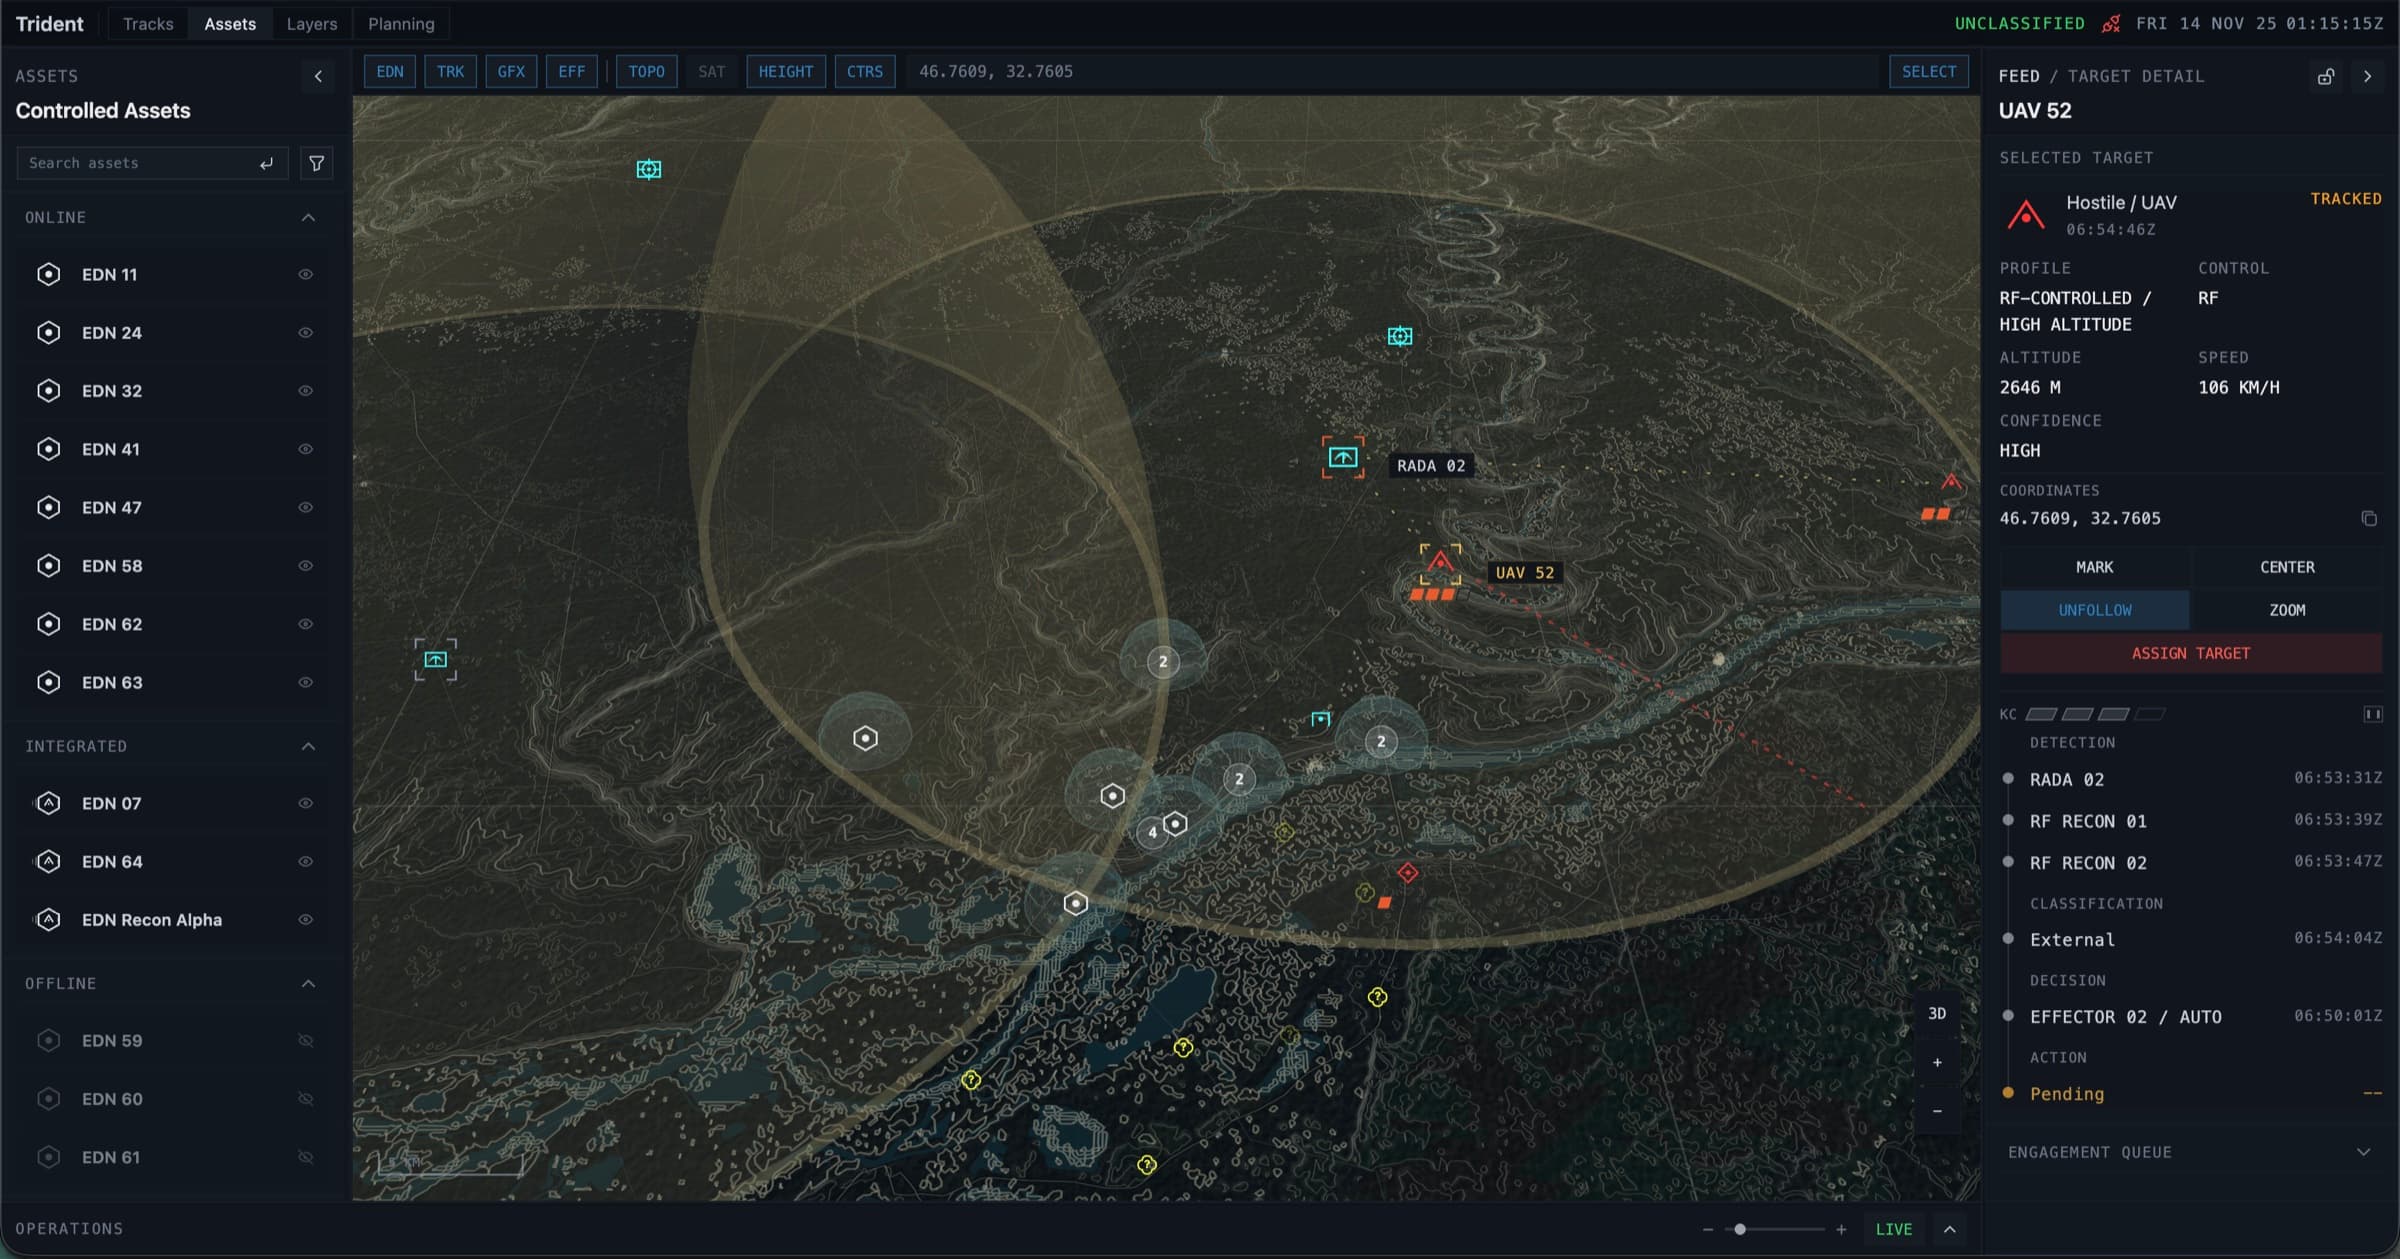Click the red alert icon beside UNCLASSIFIED
2400x1259 pixels.
pyautogui.click(x=2111, y=24)
